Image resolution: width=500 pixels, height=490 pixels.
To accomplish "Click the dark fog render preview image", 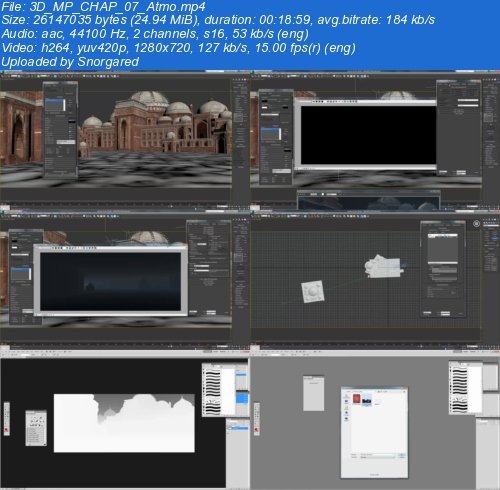I will click(x=110, y=282).
